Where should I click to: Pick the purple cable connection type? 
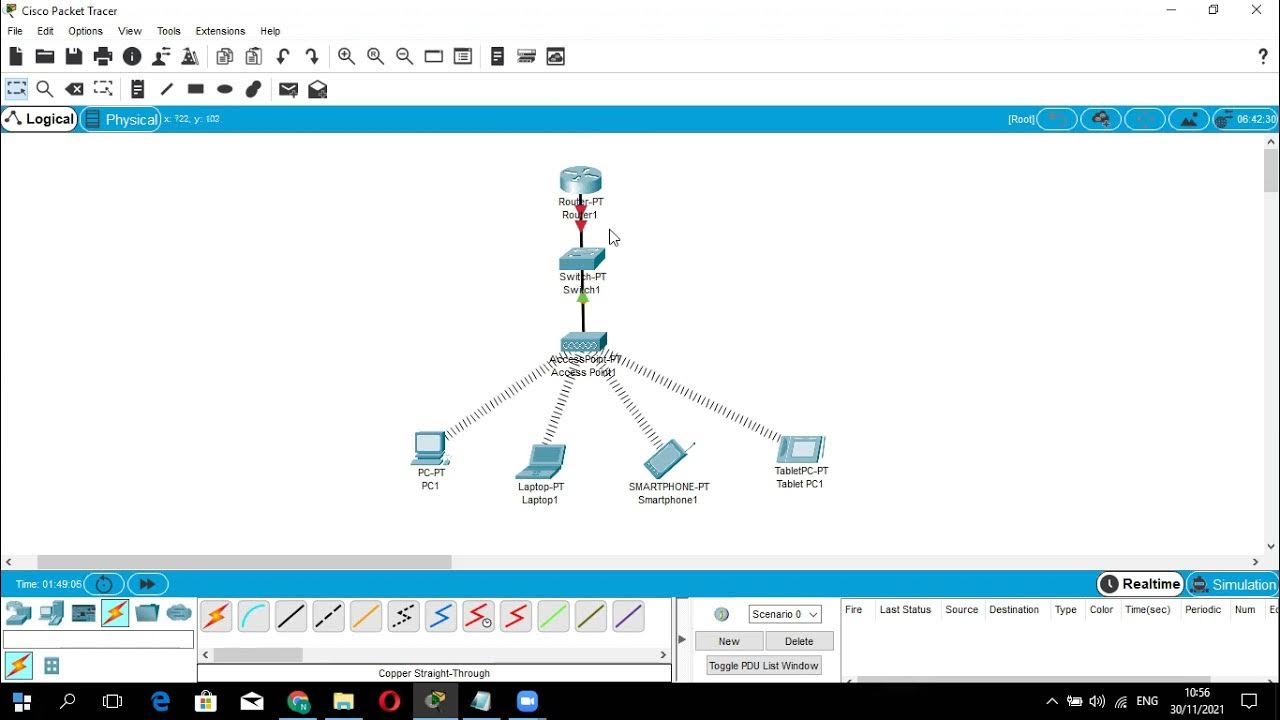tap(628, 617)
